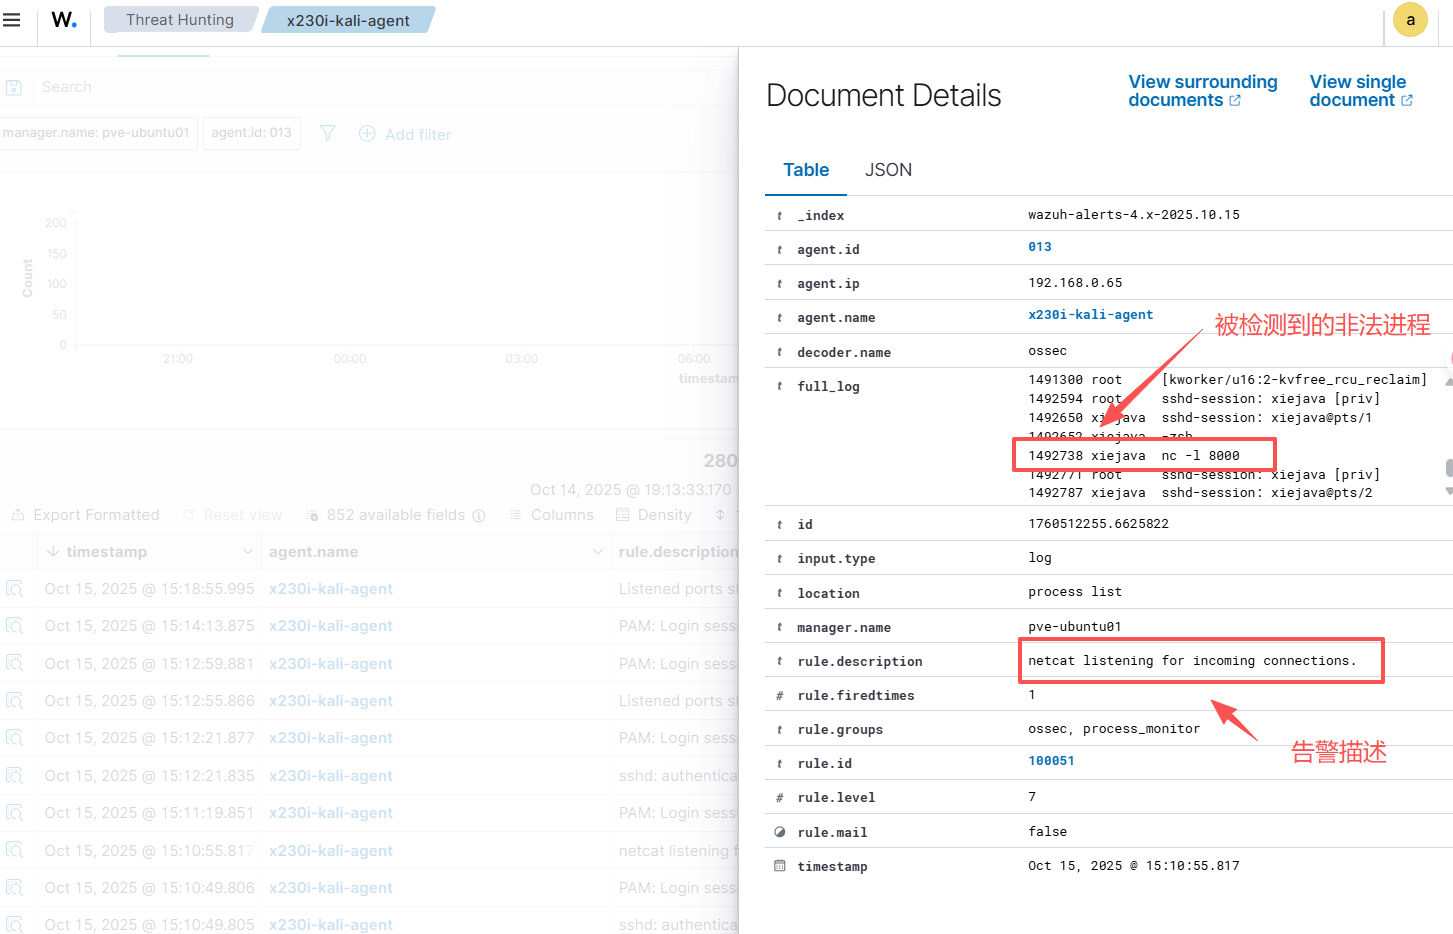Image resolution: width=1453 pixels, height=934 pixels.
Task: Select manager.name value pve-ubuntu01
Action: click(x=1075, y=627)
